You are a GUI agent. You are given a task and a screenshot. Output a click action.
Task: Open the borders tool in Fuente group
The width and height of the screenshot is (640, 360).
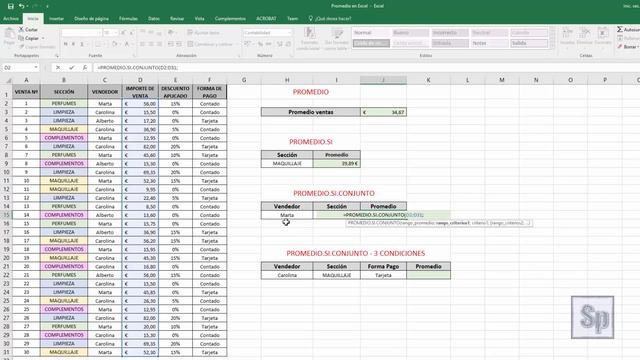[98, 44]
